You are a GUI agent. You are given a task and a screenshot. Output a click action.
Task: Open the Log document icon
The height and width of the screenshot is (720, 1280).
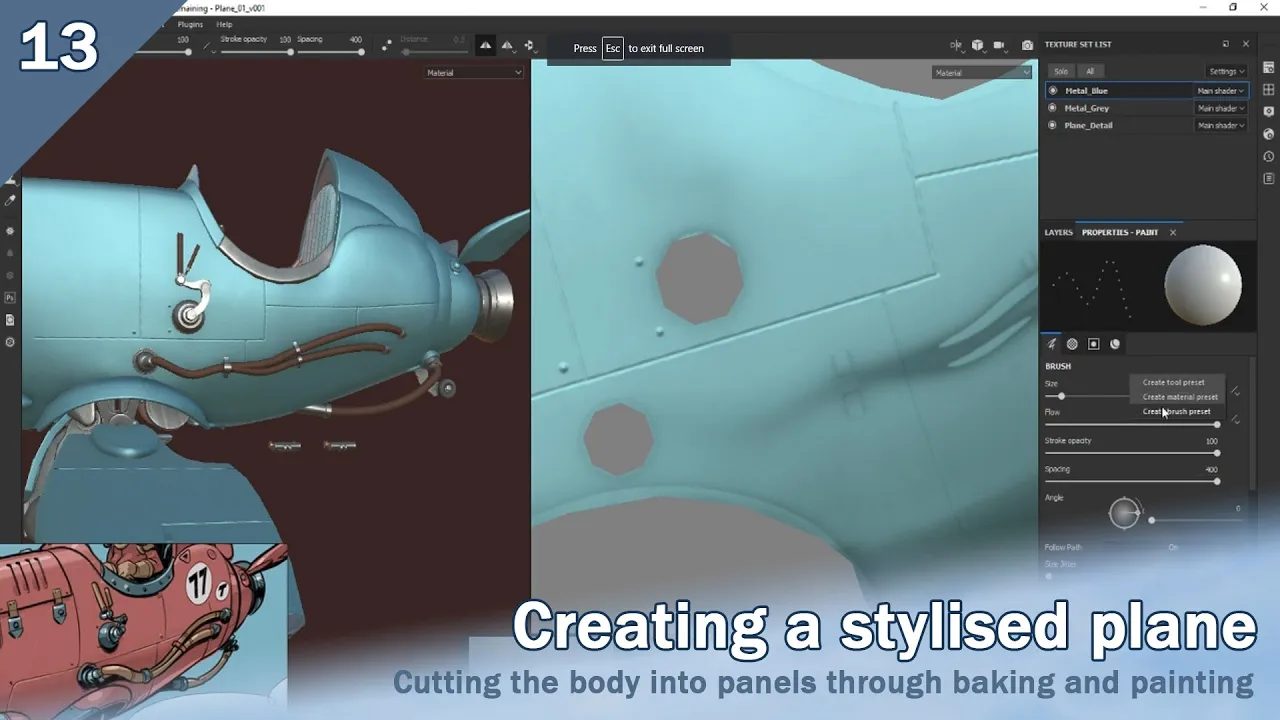click(1268, 178)
